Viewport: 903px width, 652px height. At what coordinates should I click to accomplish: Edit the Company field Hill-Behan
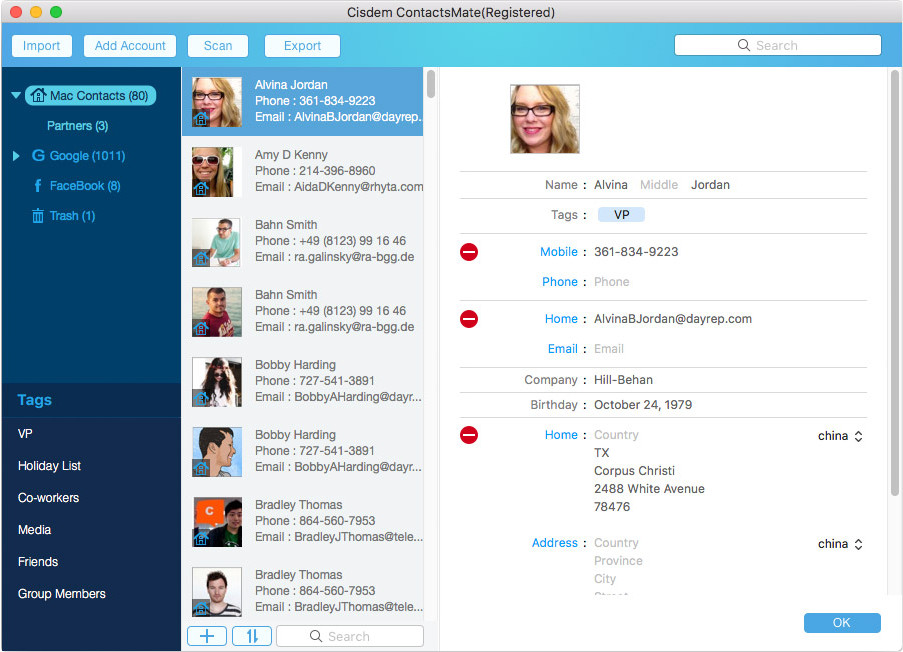(623, 380)
